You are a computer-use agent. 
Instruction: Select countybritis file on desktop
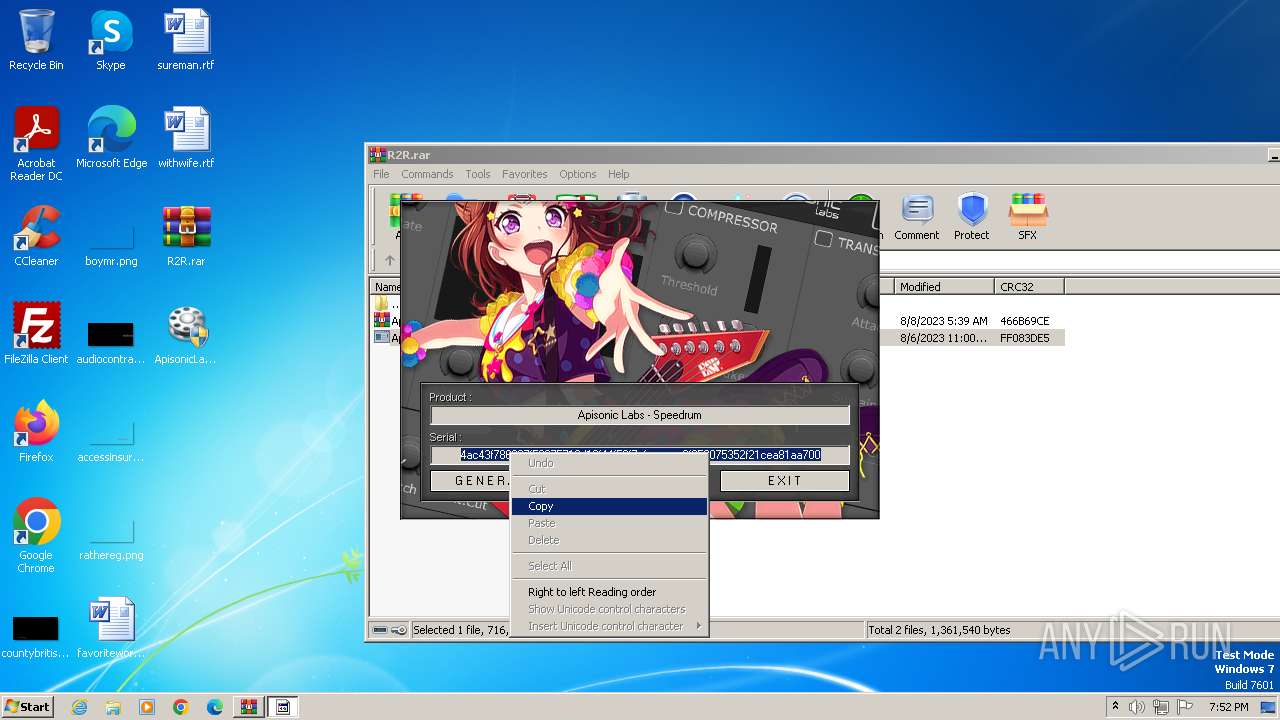point(36,636)
